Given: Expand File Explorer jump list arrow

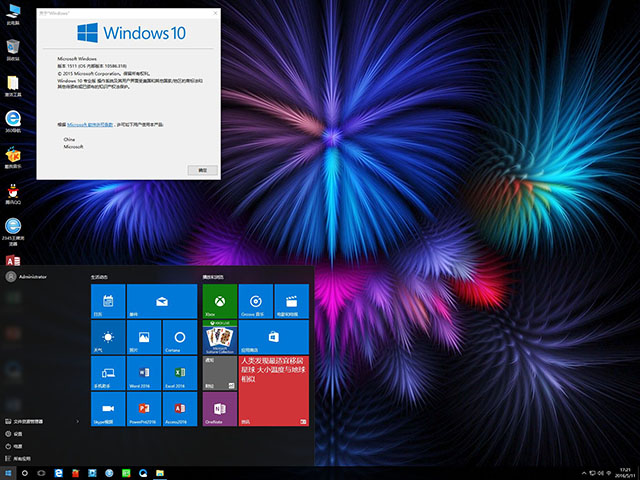Looking at the screenshot, I should tap(78, 422).
